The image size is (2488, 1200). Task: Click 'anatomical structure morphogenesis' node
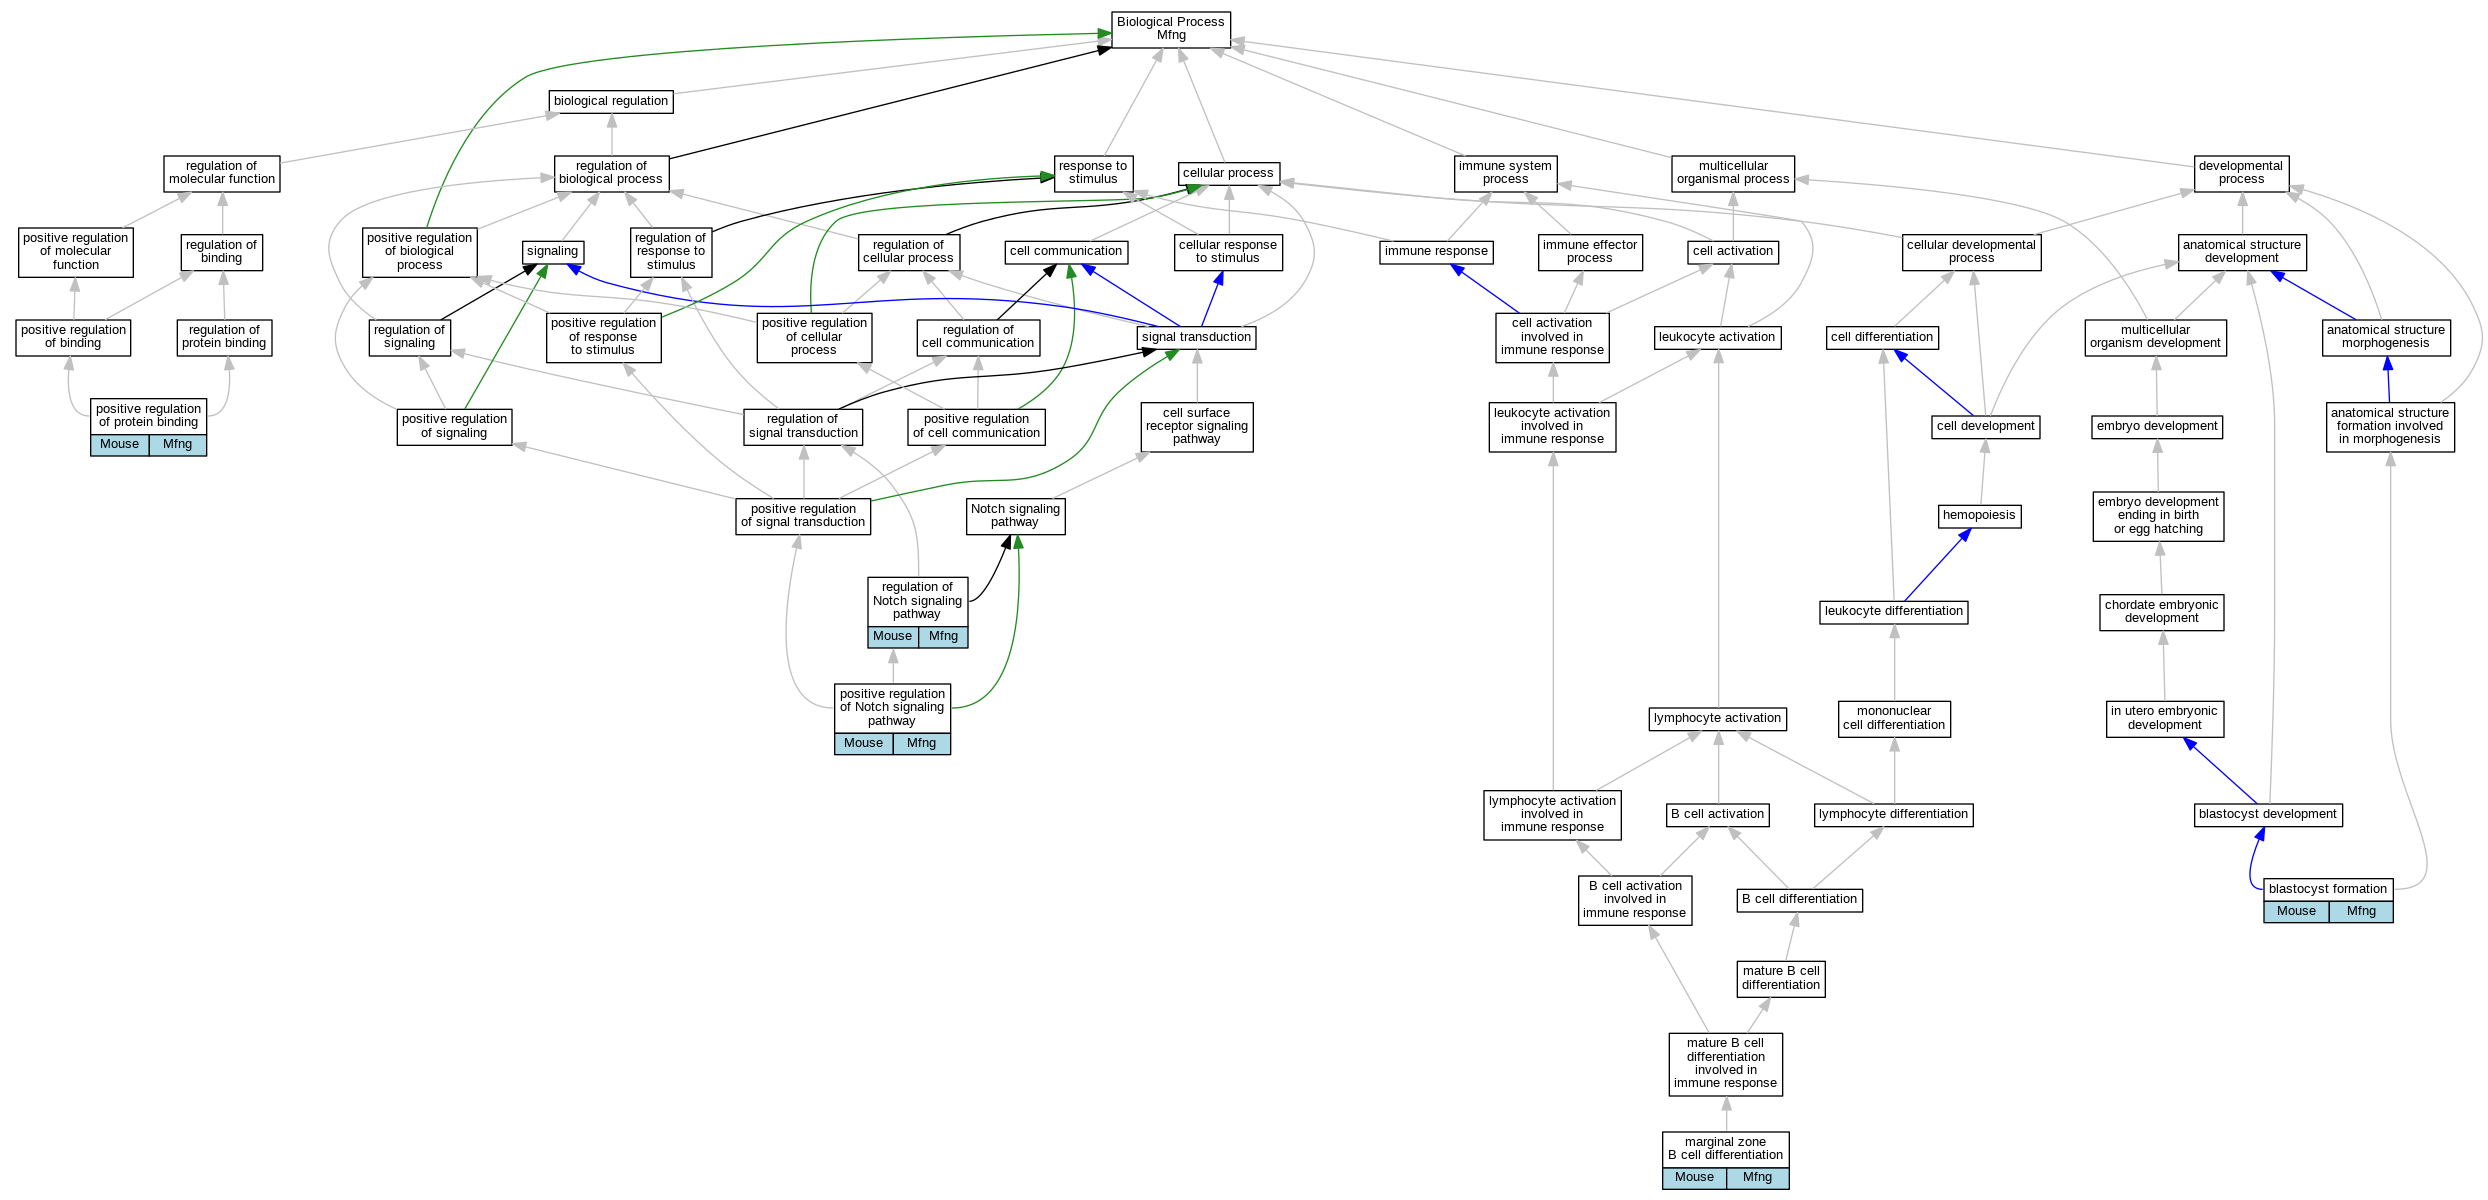[x=2386, y=337]
